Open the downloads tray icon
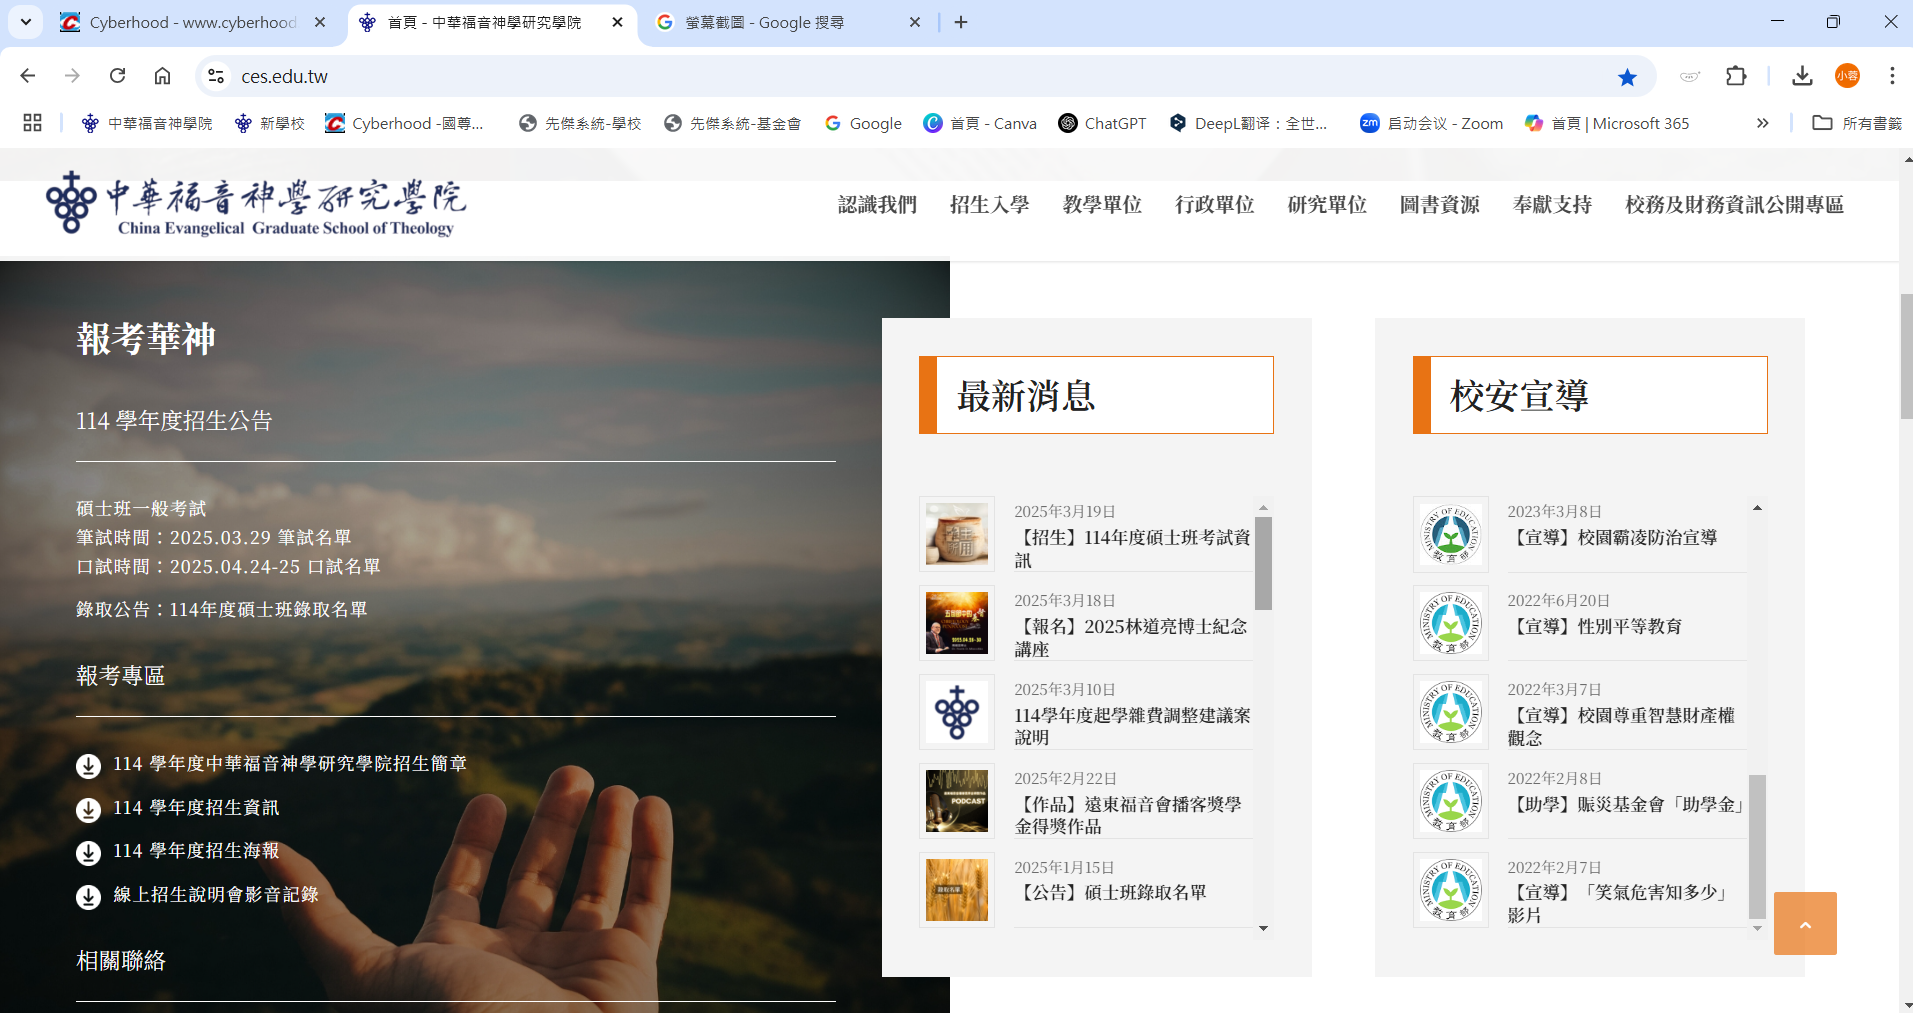This screenshot has height=1013, width=1913. [1802, 76]
